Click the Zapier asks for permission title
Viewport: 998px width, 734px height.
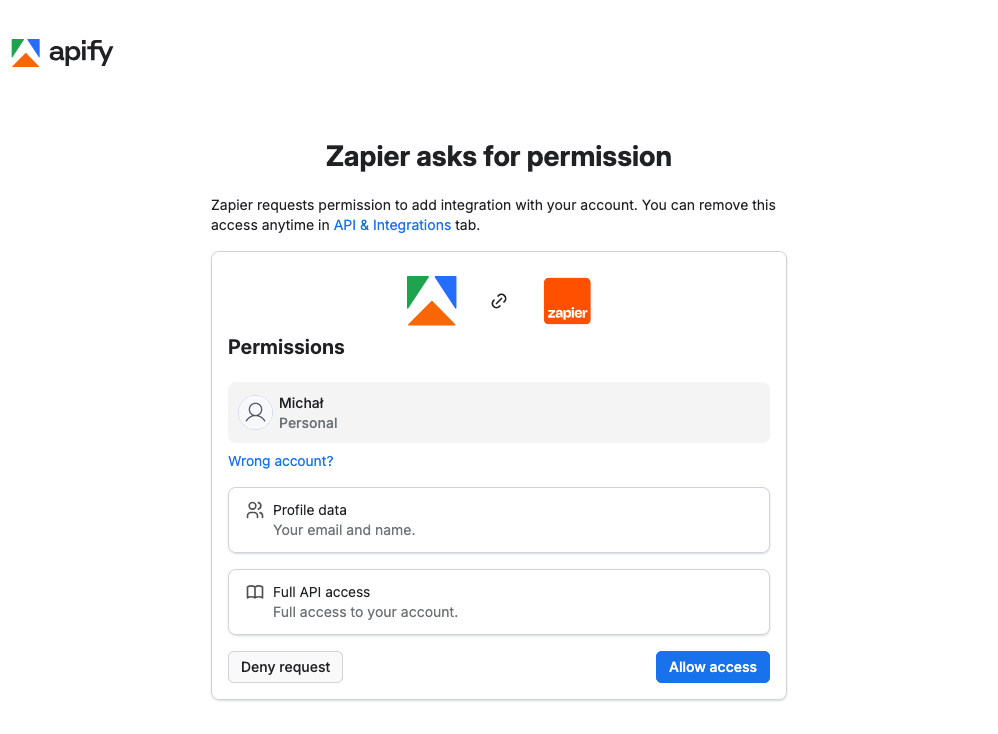point(498,156)
